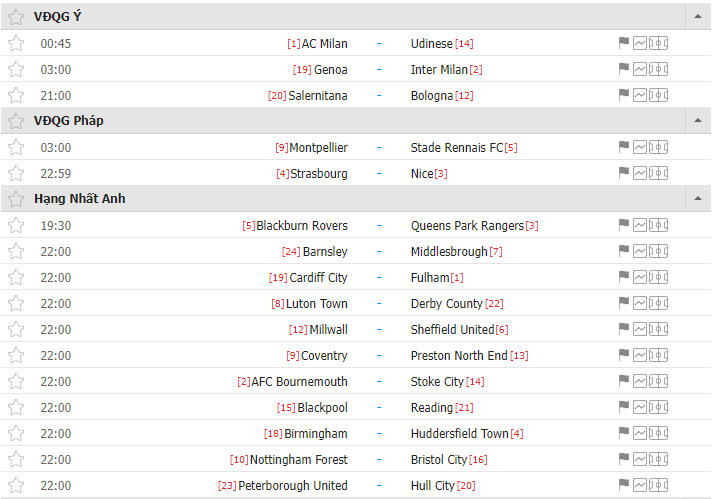Open the pitch icon for Blackburn Rovers match
The width and height of the screenshot is (712, 499).
click(x=658, y=225)
